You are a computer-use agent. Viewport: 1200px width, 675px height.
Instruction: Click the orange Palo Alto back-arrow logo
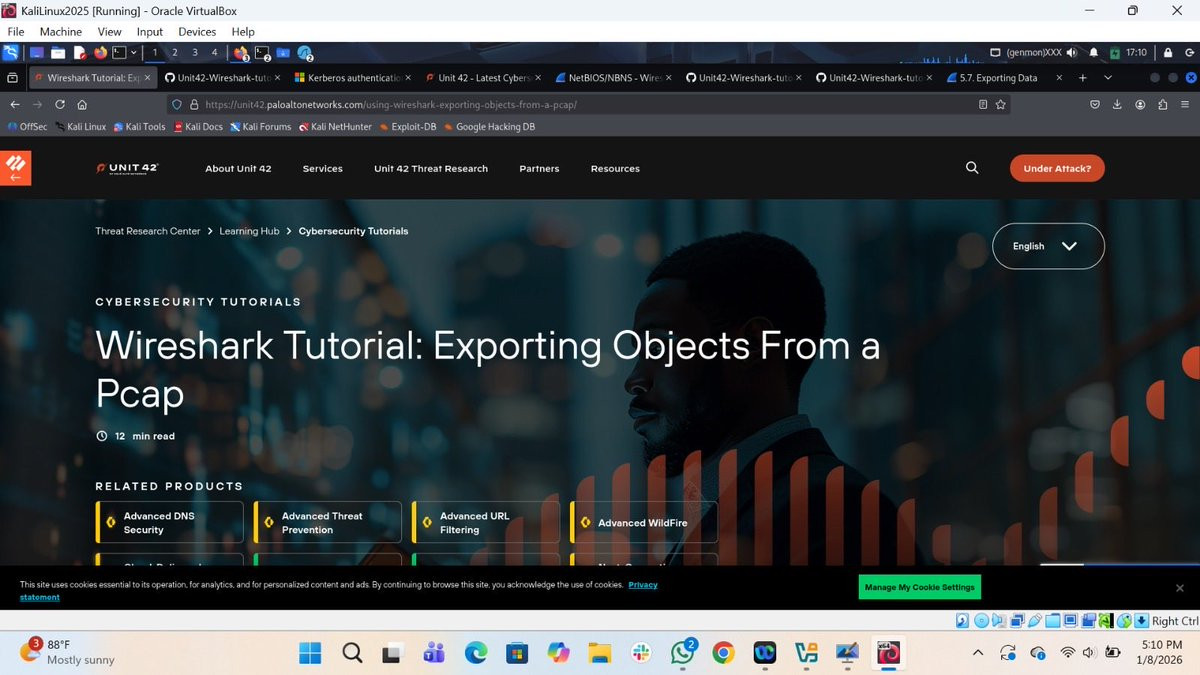(16, 168)
